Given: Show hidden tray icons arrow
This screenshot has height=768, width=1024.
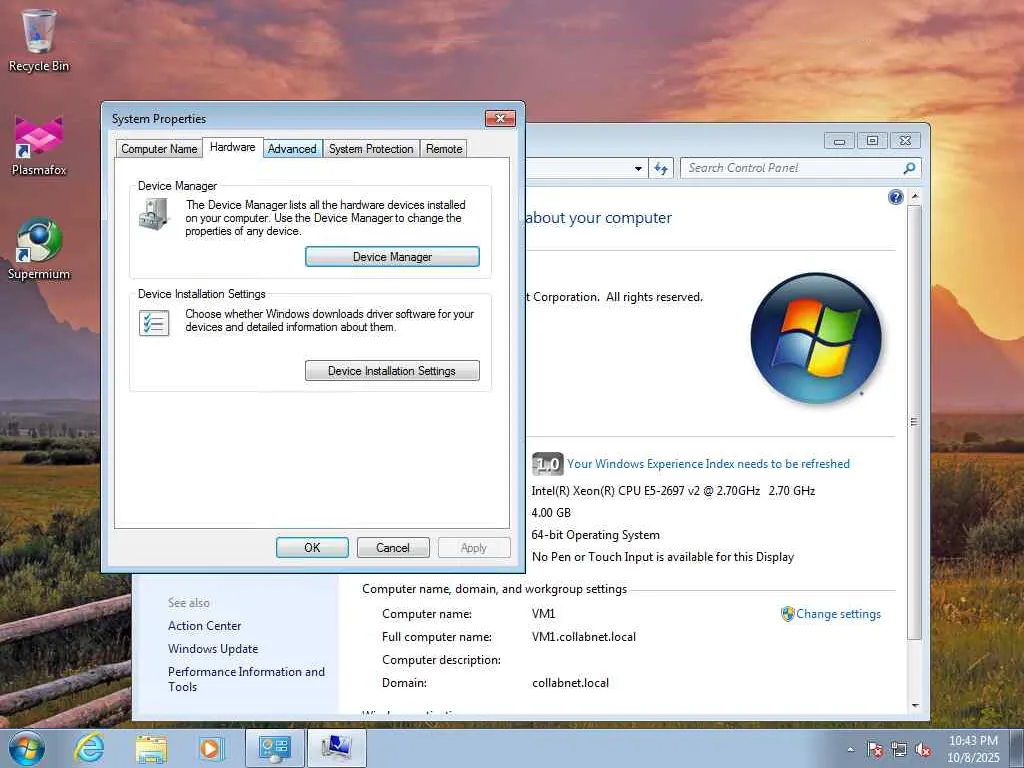Looking at the screenshot, I should (x=850, y=750).
